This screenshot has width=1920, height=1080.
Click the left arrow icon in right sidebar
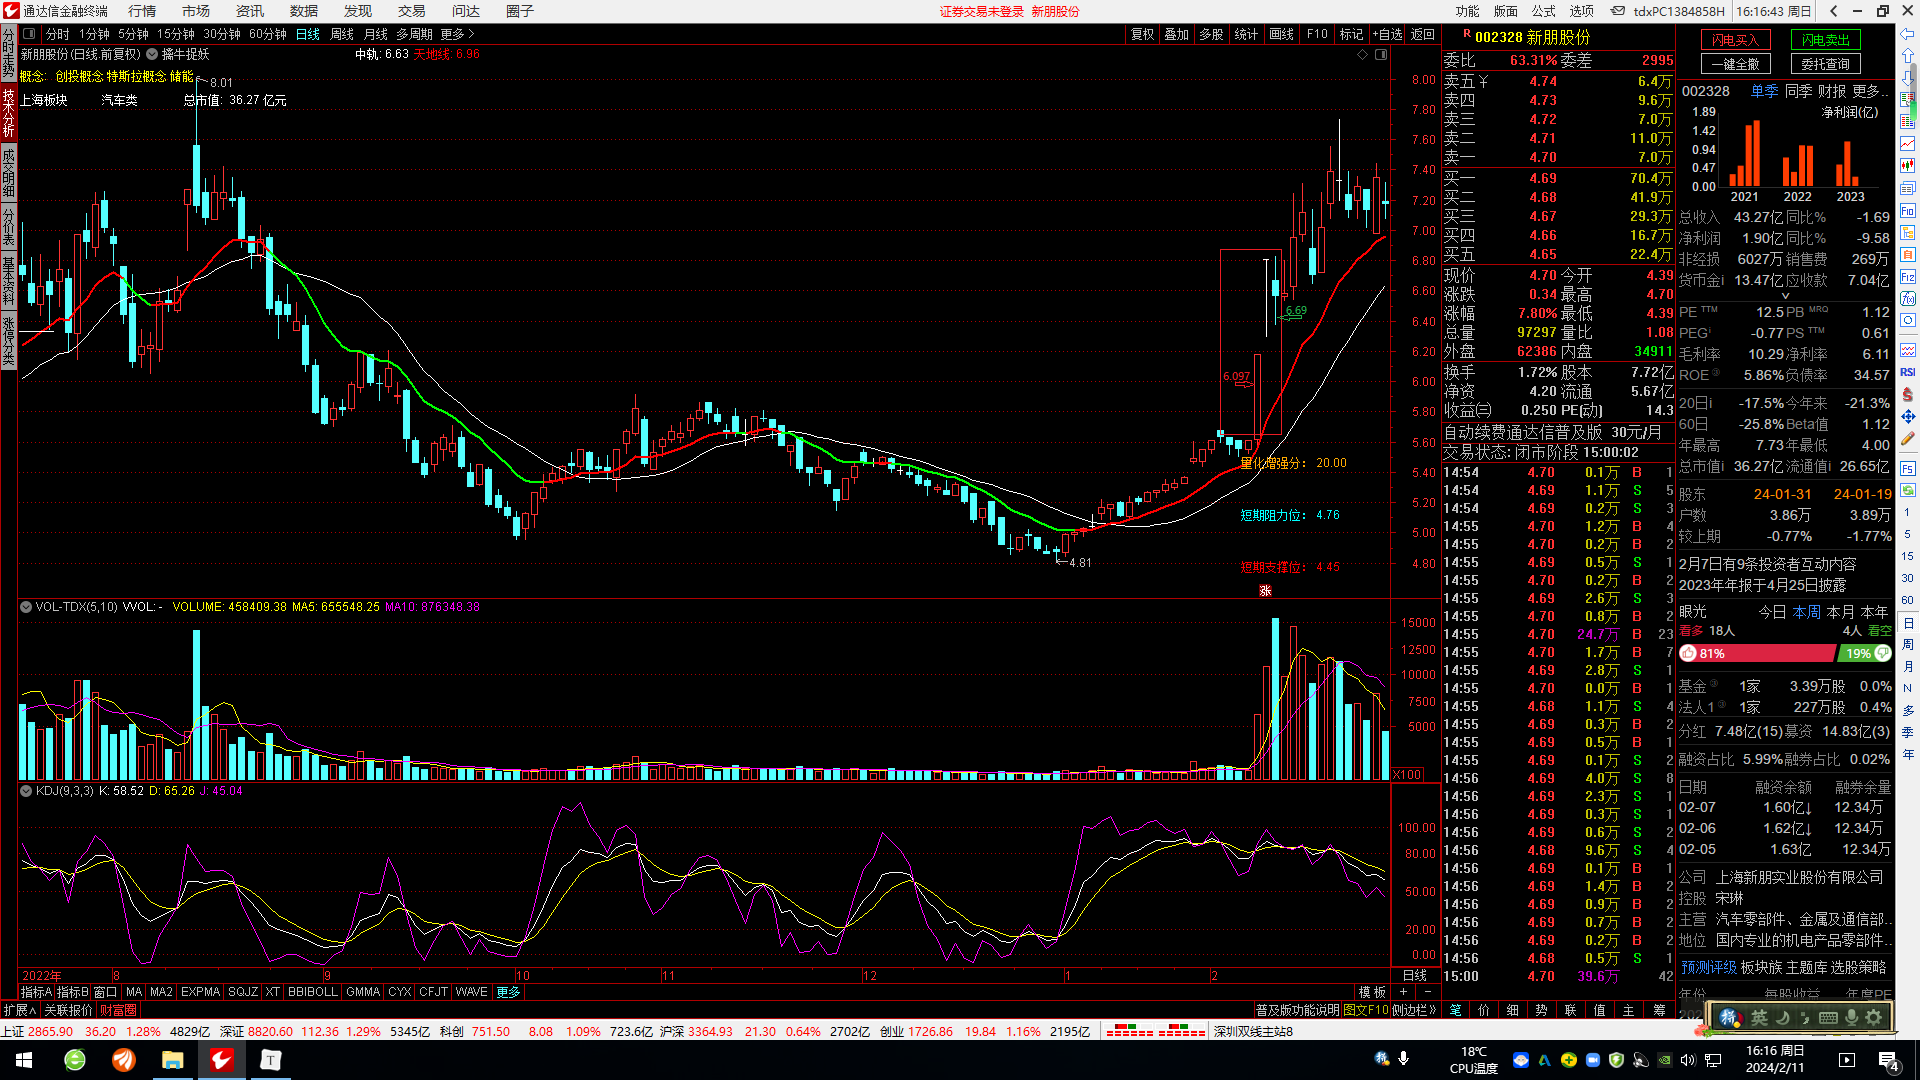pyautogui.click(x=1907, y=34)
